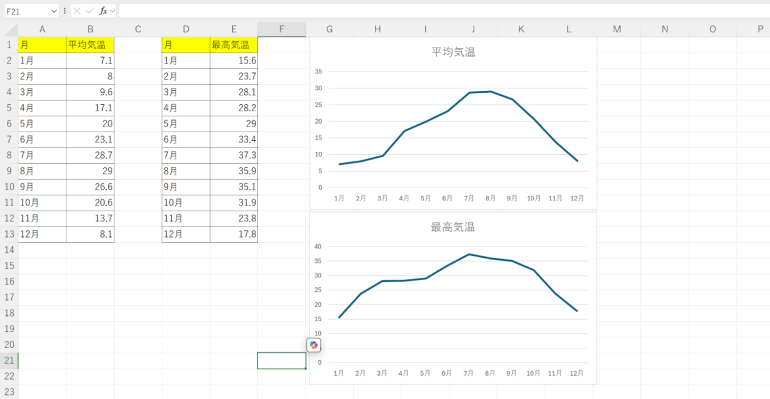This screenshot has height=399, width=770.
Task: Click cell A1 header 月
Action: 42,45
